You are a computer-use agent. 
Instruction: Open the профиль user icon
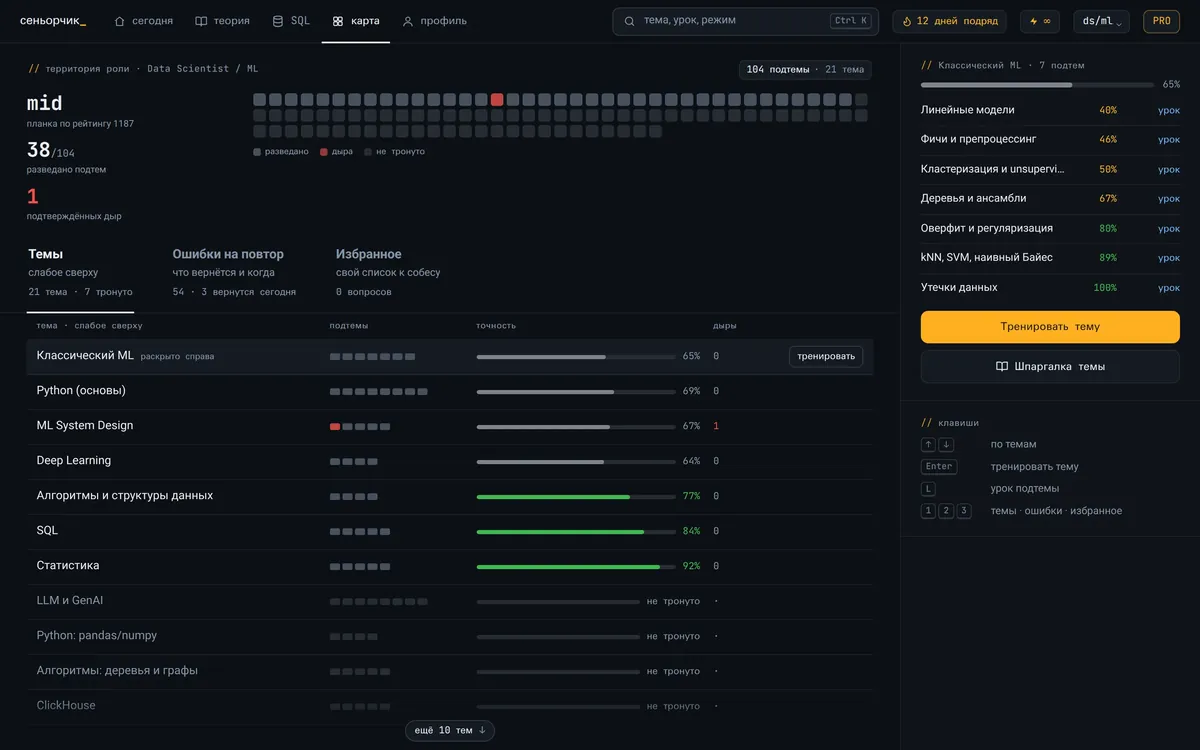point(408,21)
